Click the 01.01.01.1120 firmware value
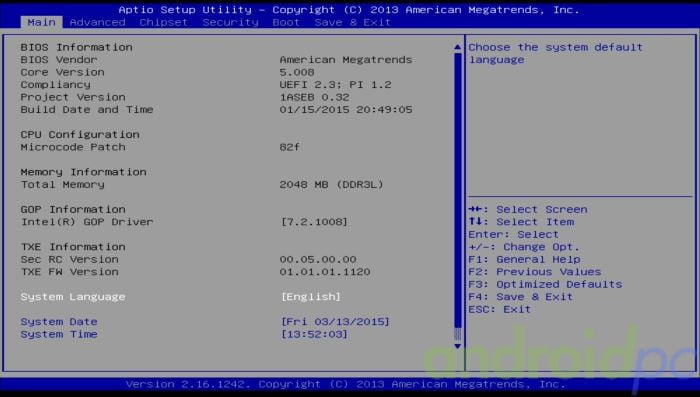The height and width of the screenshot is (397, 700). click(325, 272)
